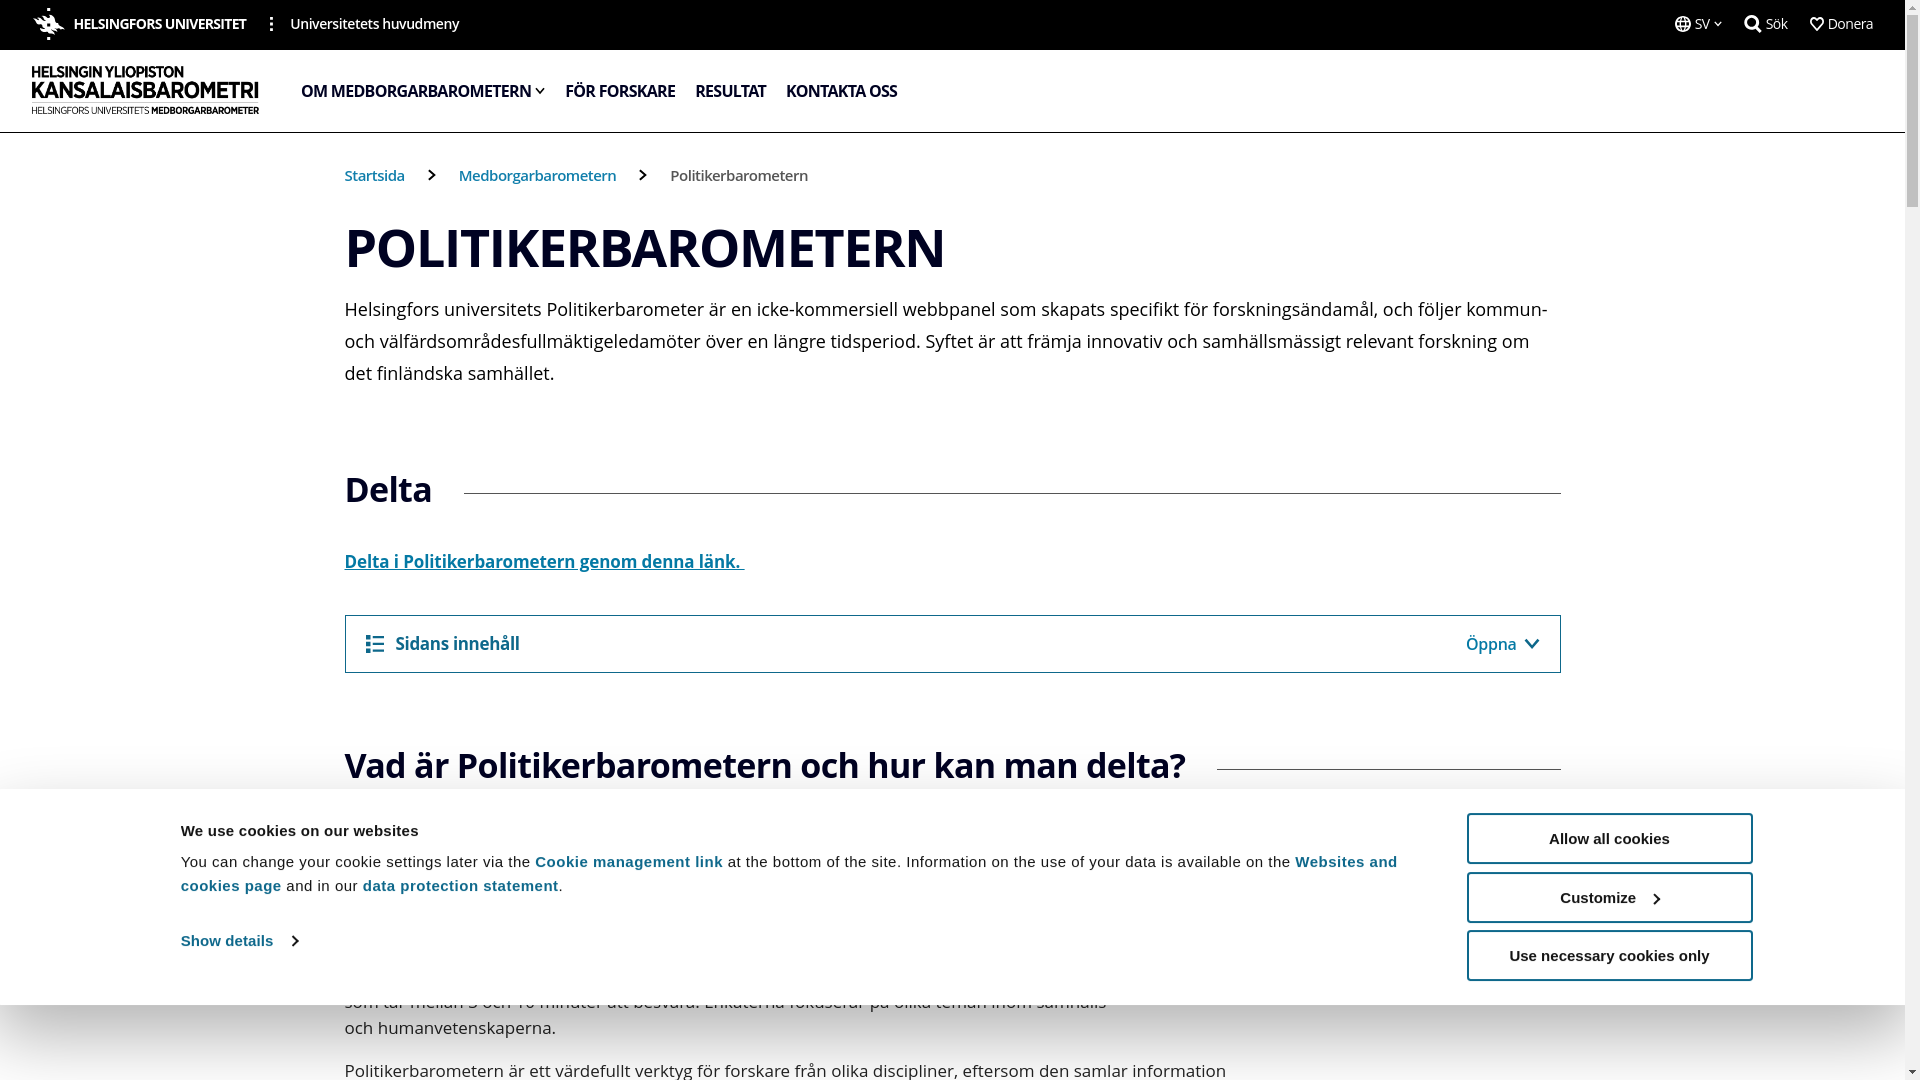
Task: Open the SV language selector
Action: point(1698,24)
